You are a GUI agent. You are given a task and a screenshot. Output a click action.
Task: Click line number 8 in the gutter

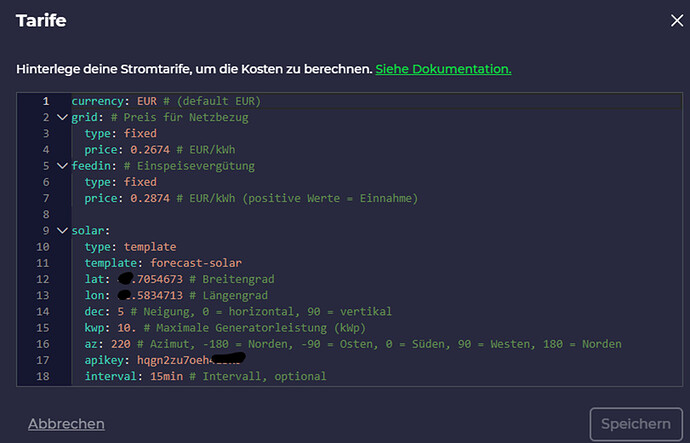pos(46,214)
